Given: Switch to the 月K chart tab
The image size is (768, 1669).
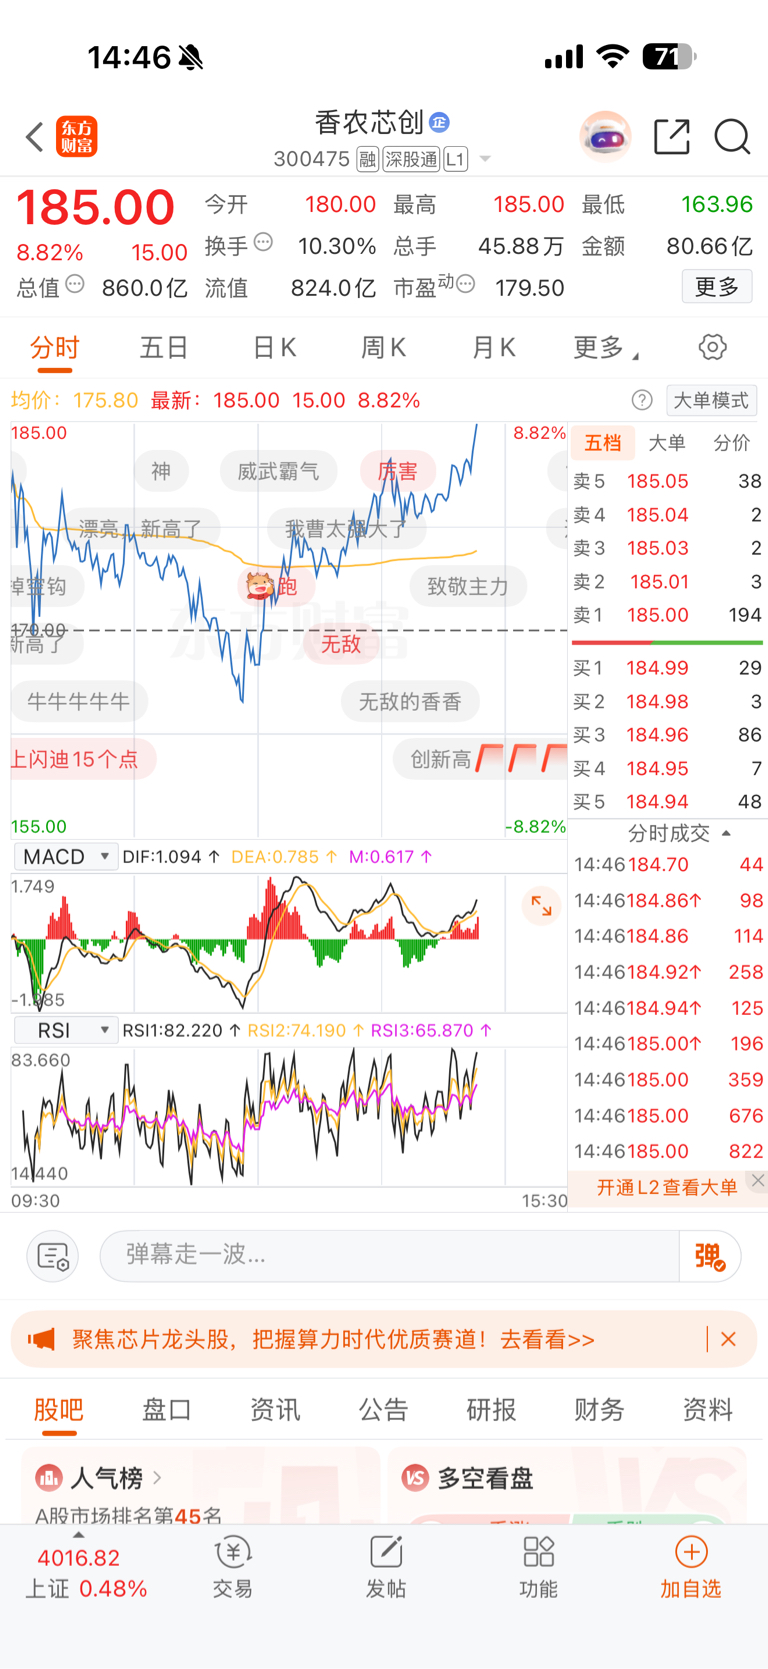Looking at the screenshot, I should click(x=494, y=347).
